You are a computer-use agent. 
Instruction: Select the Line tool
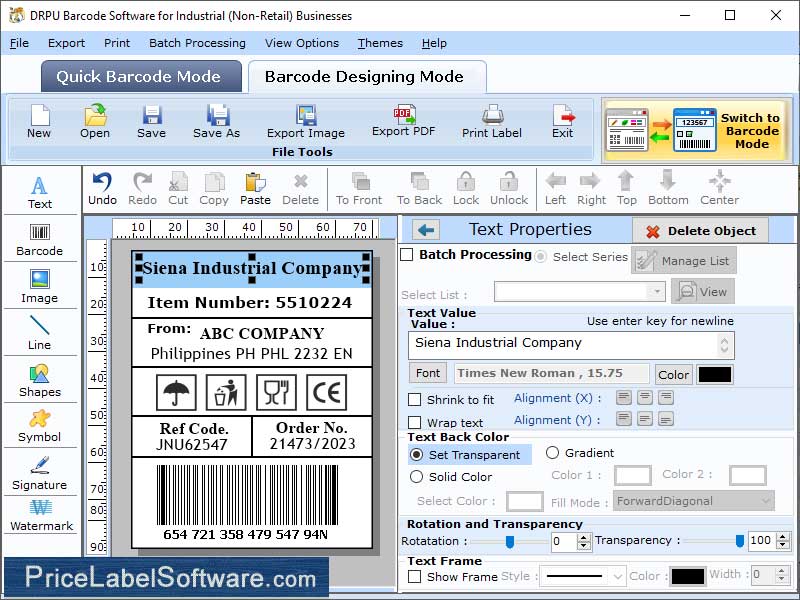tap(40, 332)
